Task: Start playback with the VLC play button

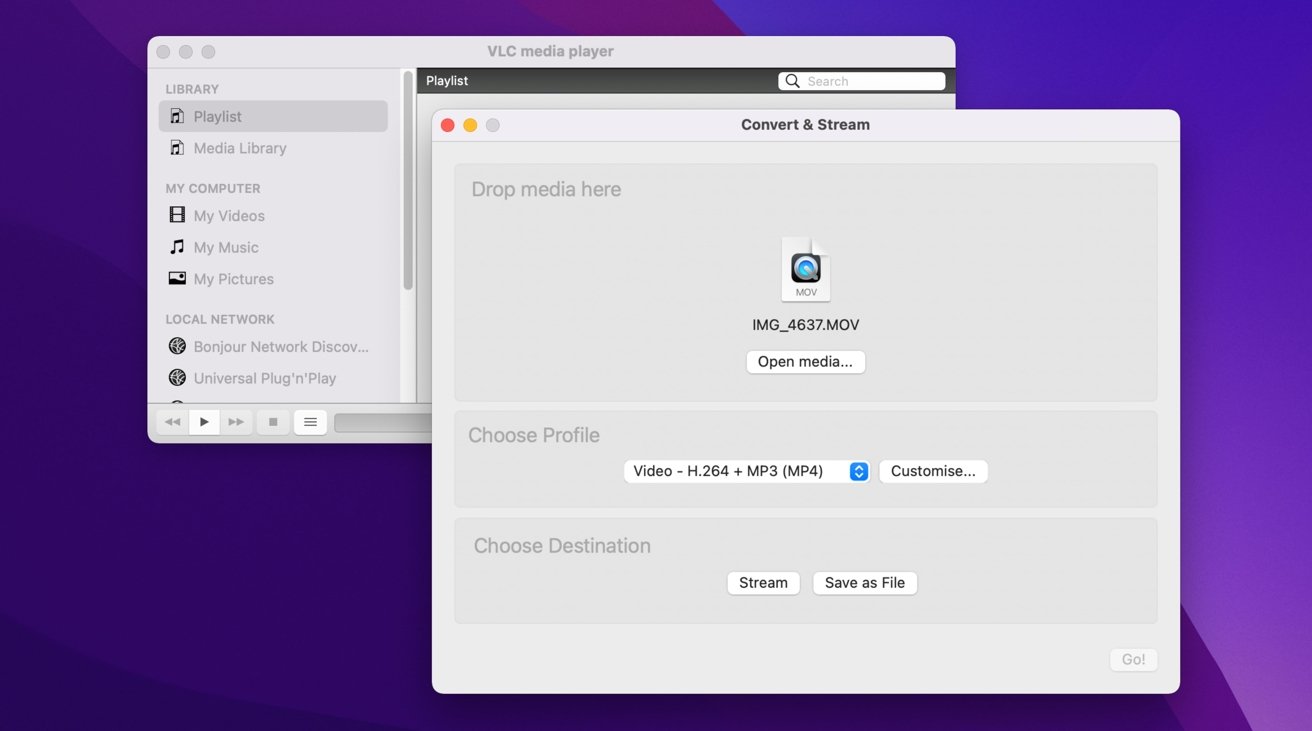Action: pos(204,422)
